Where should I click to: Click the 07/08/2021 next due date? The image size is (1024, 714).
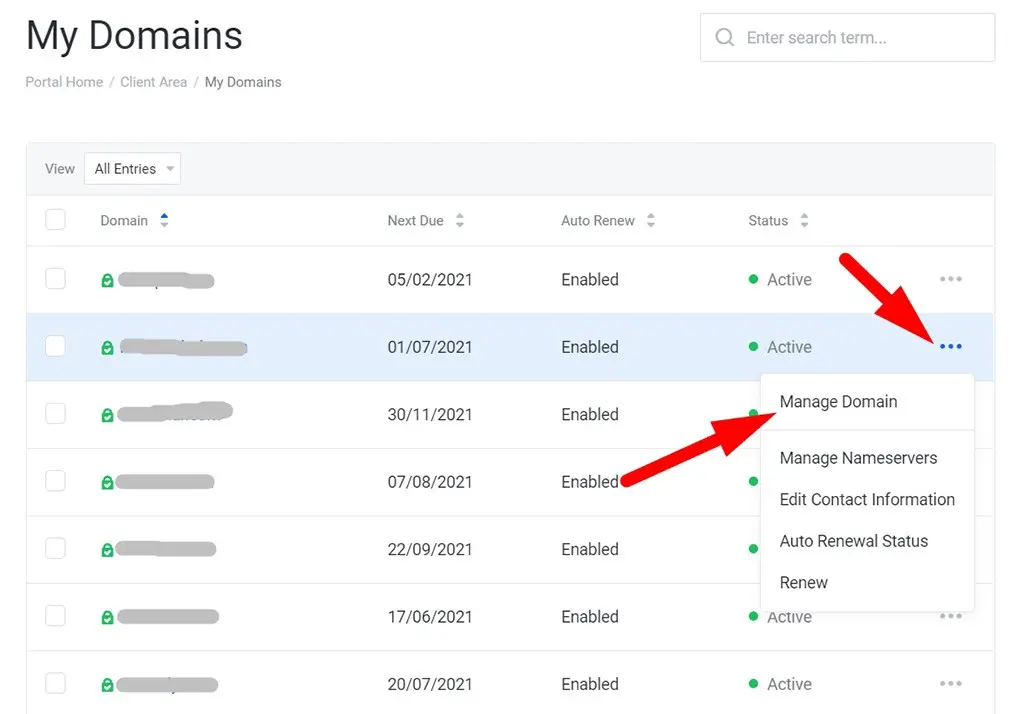(430, 482)
